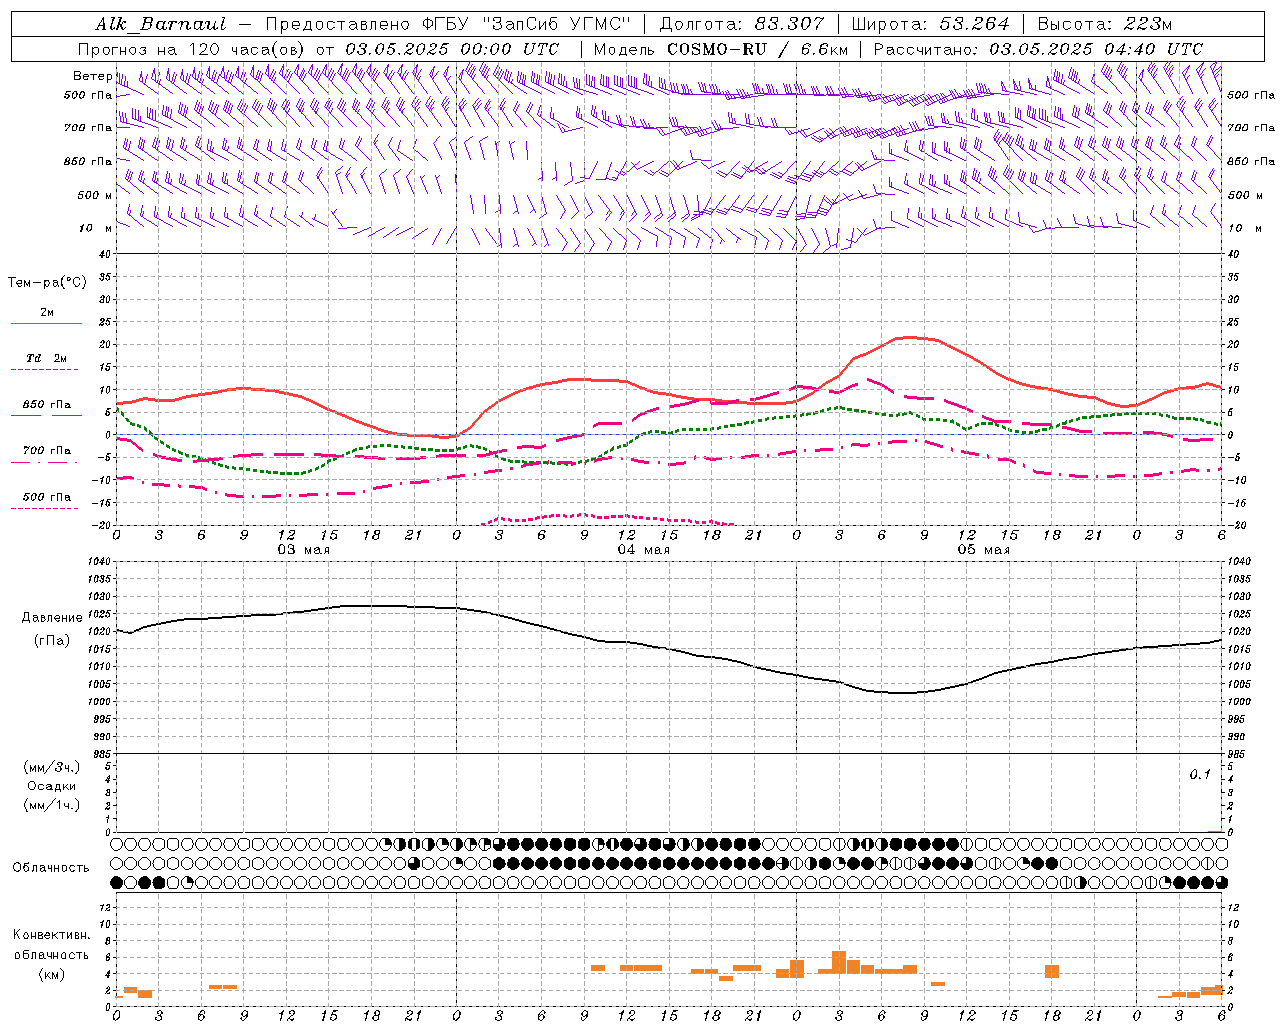
Task: Select the "Долгота: 83.307" header value
Action: coord(741,24)
